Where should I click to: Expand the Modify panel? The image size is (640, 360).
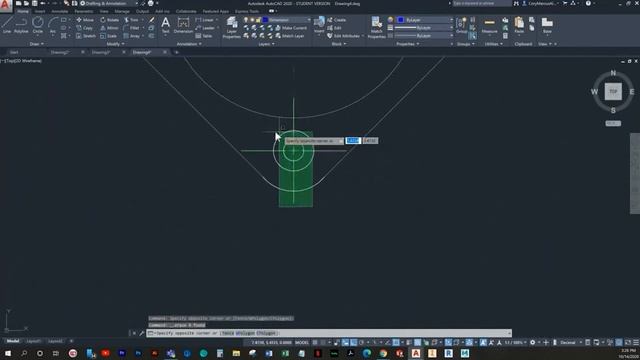115,44
